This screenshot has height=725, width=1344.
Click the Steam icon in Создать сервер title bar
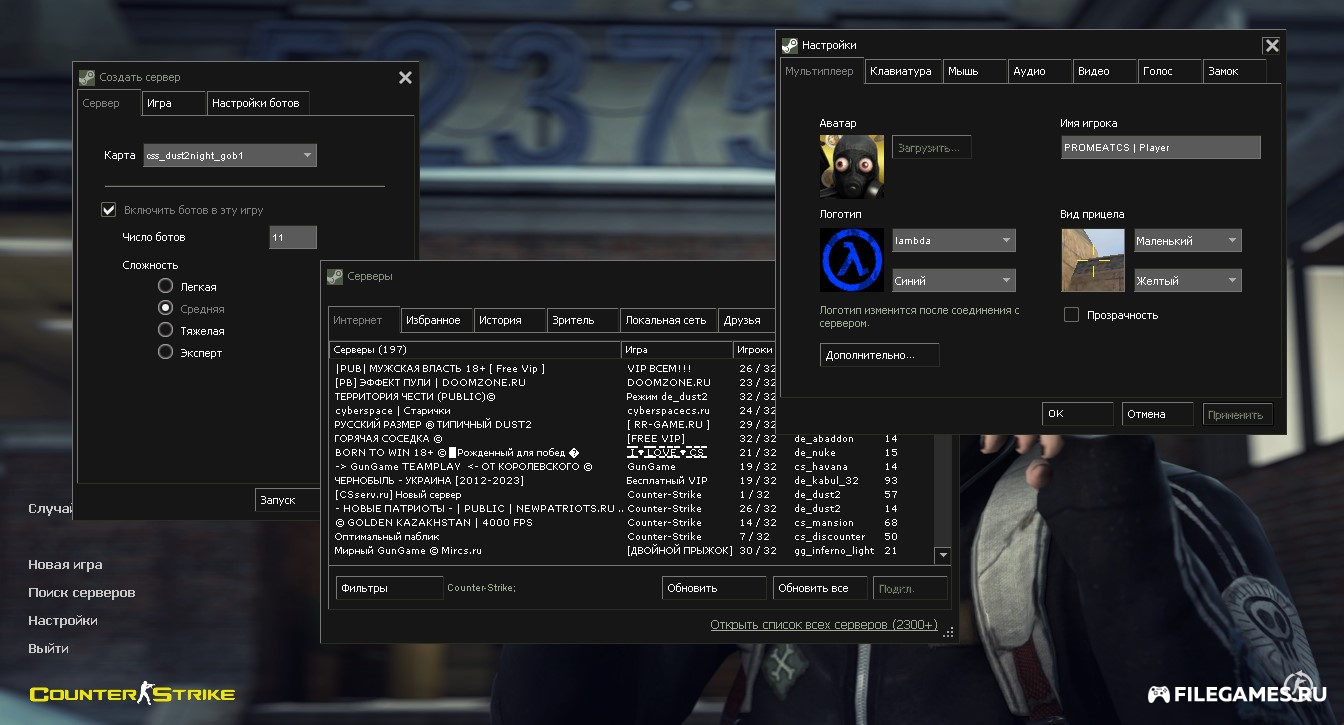tap(87, 77)
